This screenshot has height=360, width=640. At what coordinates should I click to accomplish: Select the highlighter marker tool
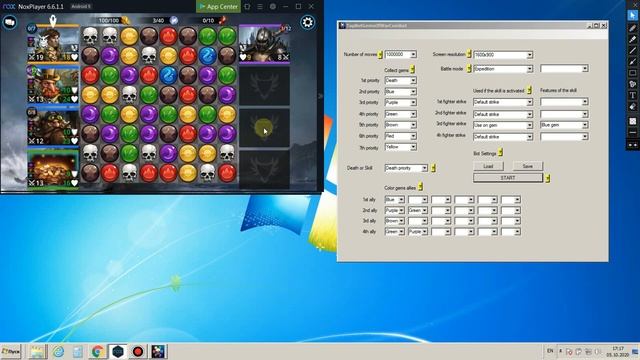tap(632, 39)
